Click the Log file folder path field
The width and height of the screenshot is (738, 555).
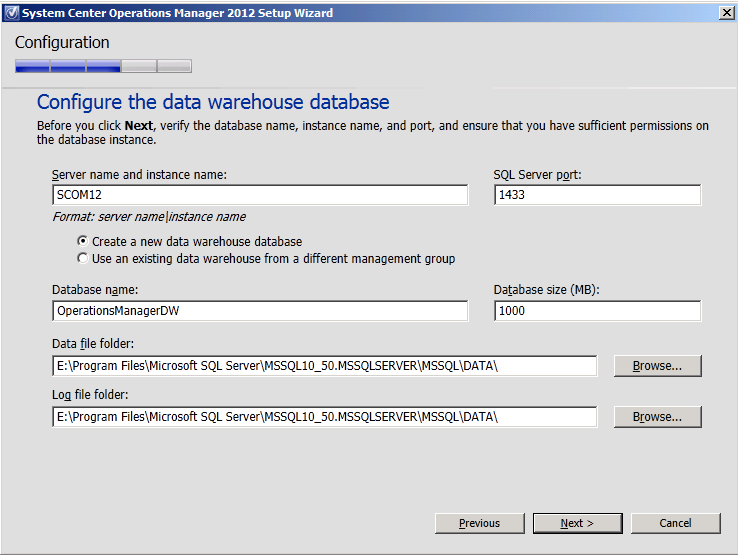[x=325, y=417]
